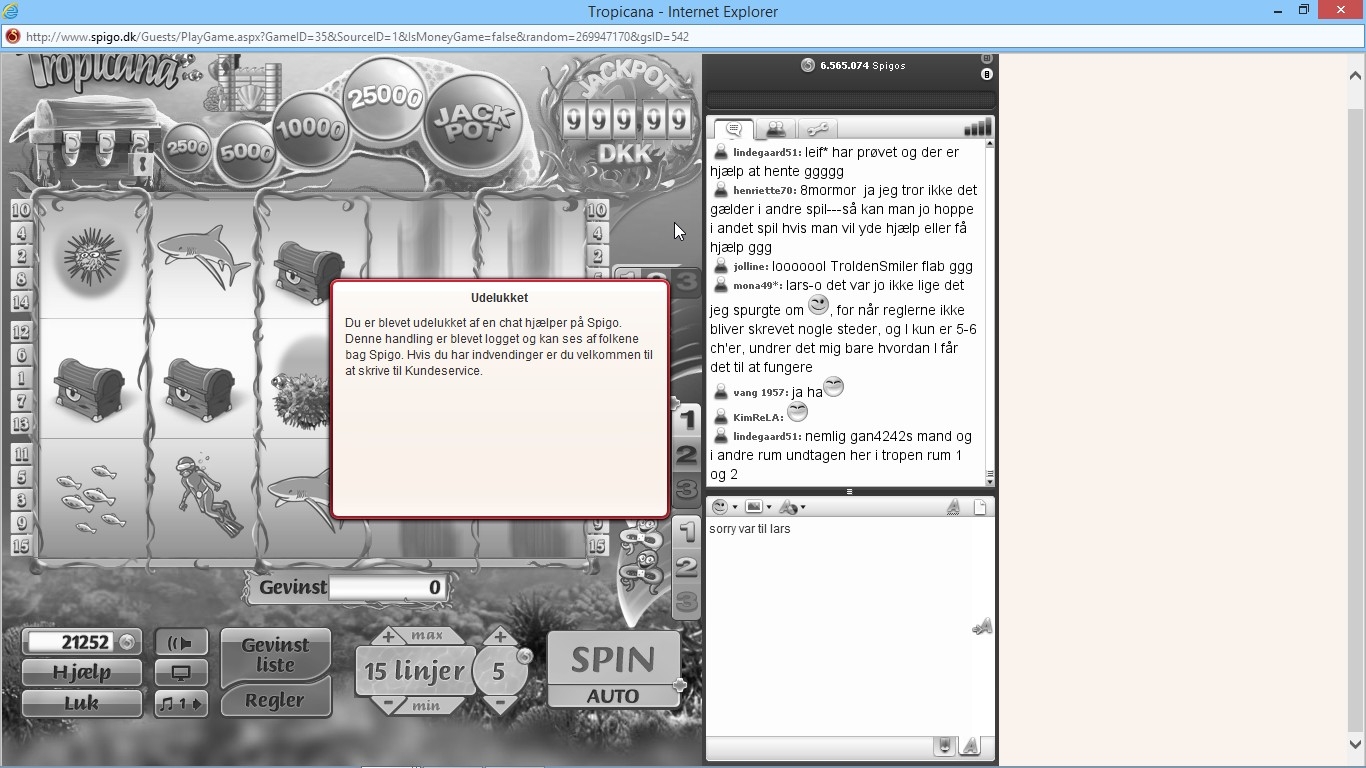Viewport: 1366px width, 768px height.
Task: Open the chat settings wrench tab
Action: [x=817, y=129]
